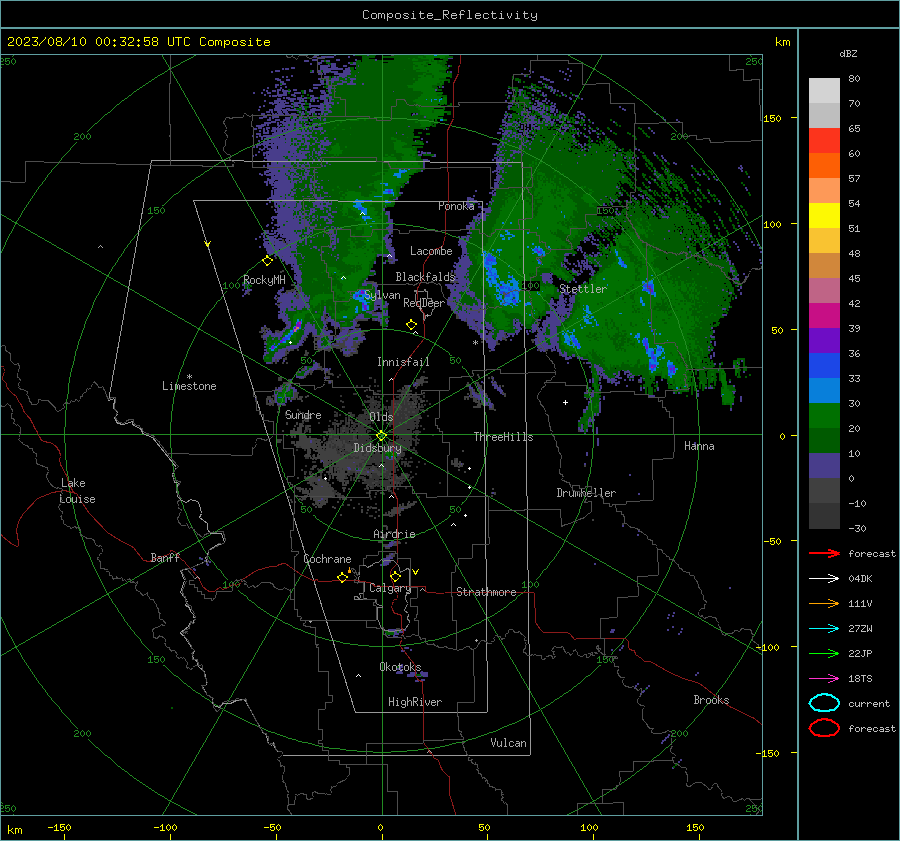Click the Limestone label

(x=189, y=386)
